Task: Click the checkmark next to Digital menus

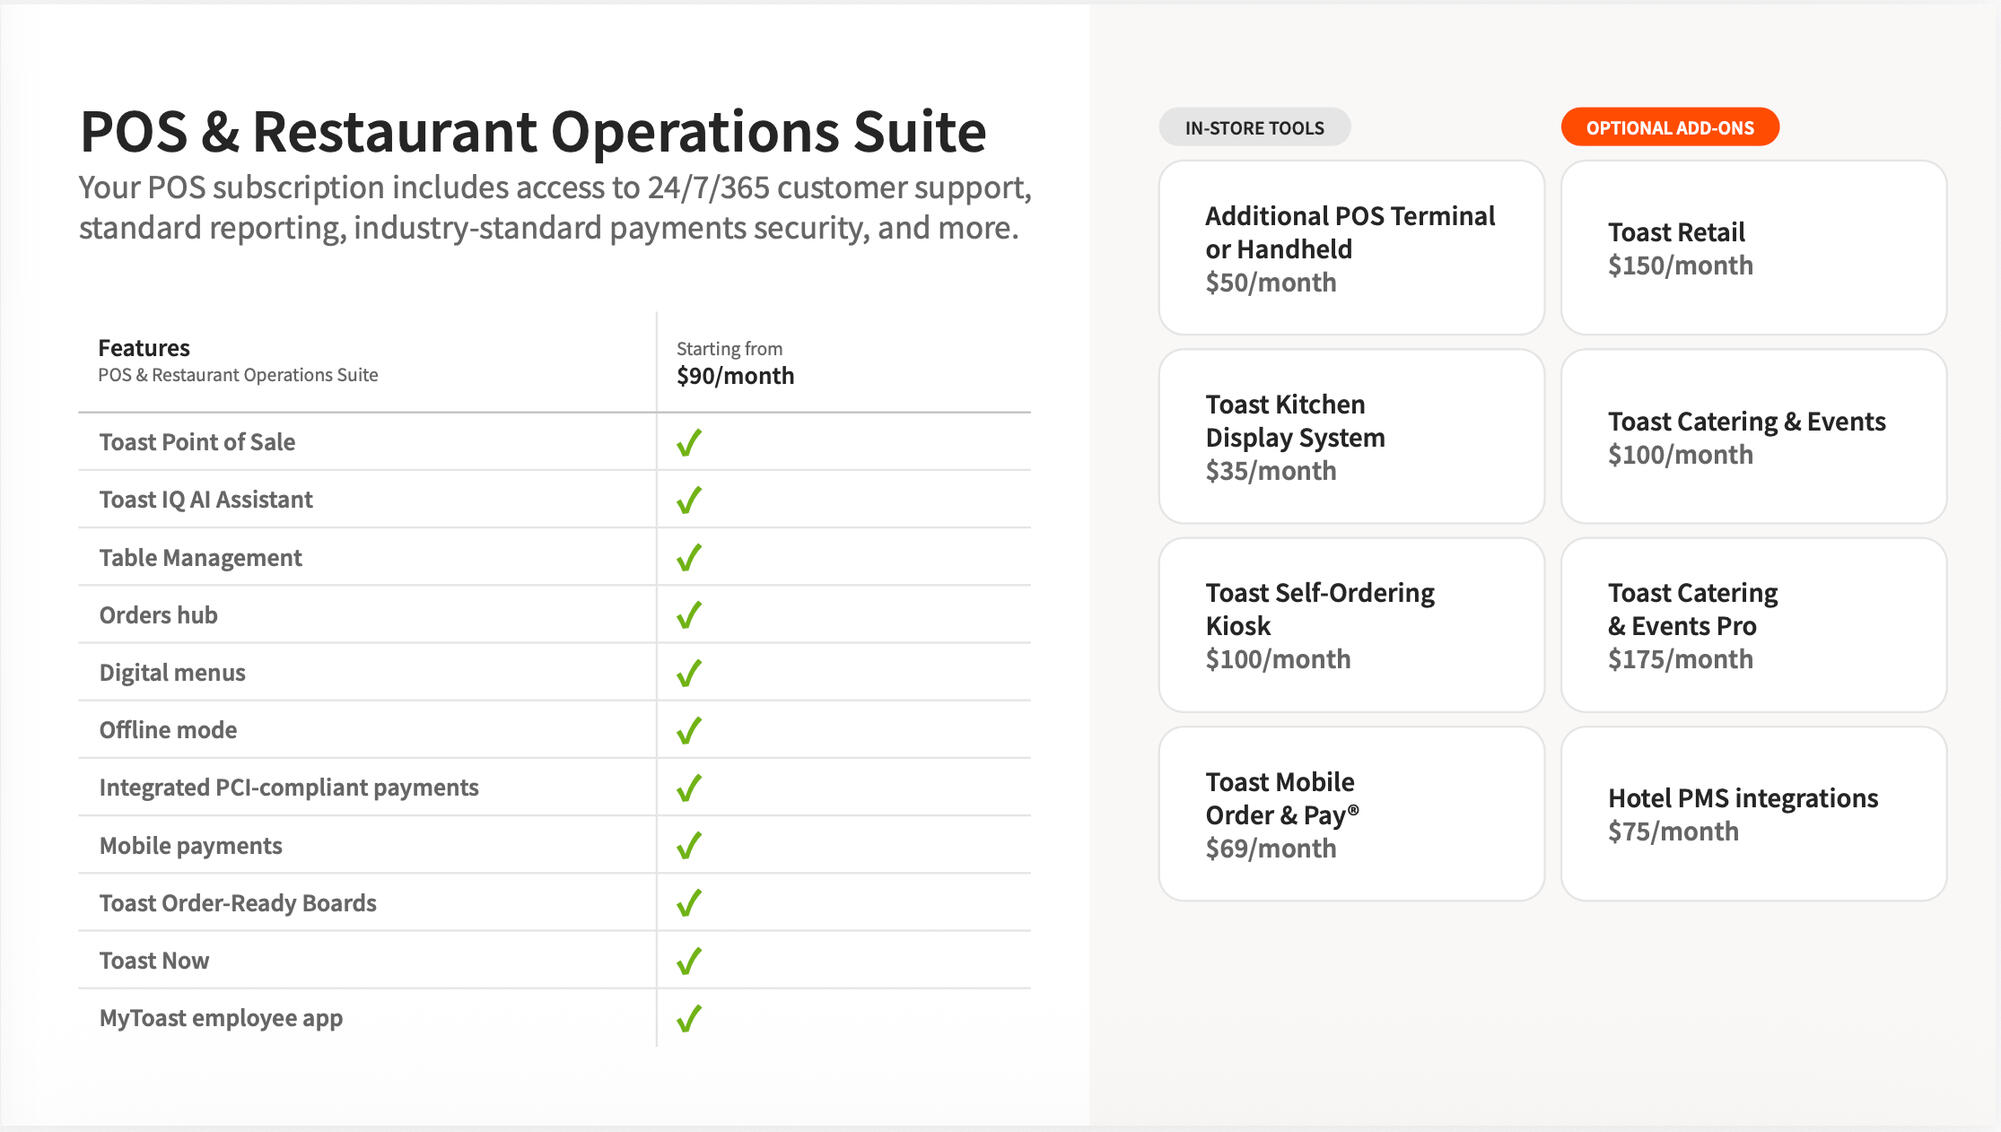Action: tap(689, 673)
